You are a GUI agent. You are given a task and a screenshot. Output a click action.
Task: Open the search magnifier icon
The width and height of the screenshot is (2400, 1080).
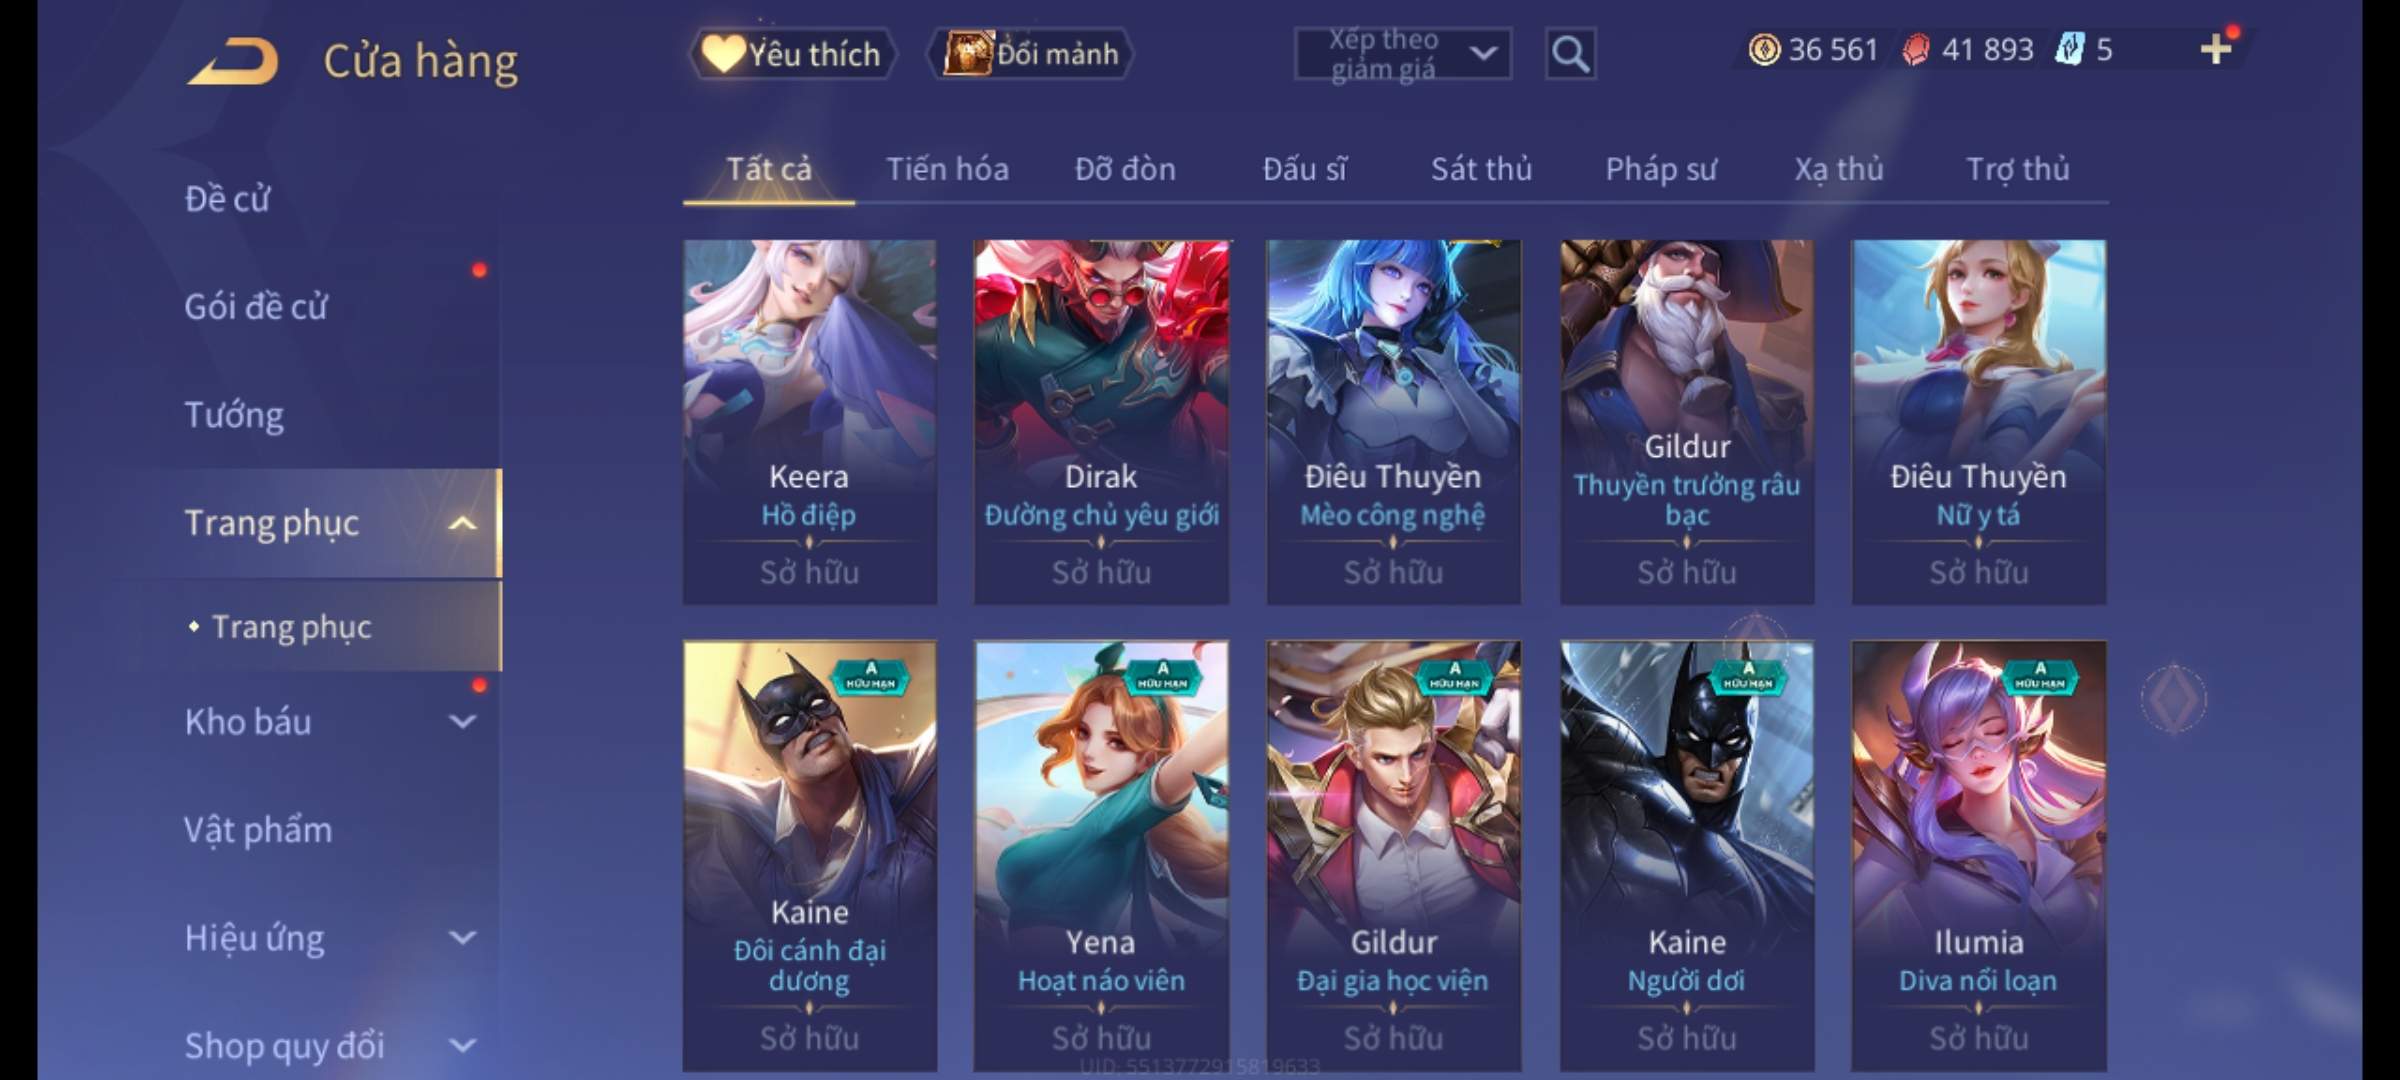click(1570, 54)
